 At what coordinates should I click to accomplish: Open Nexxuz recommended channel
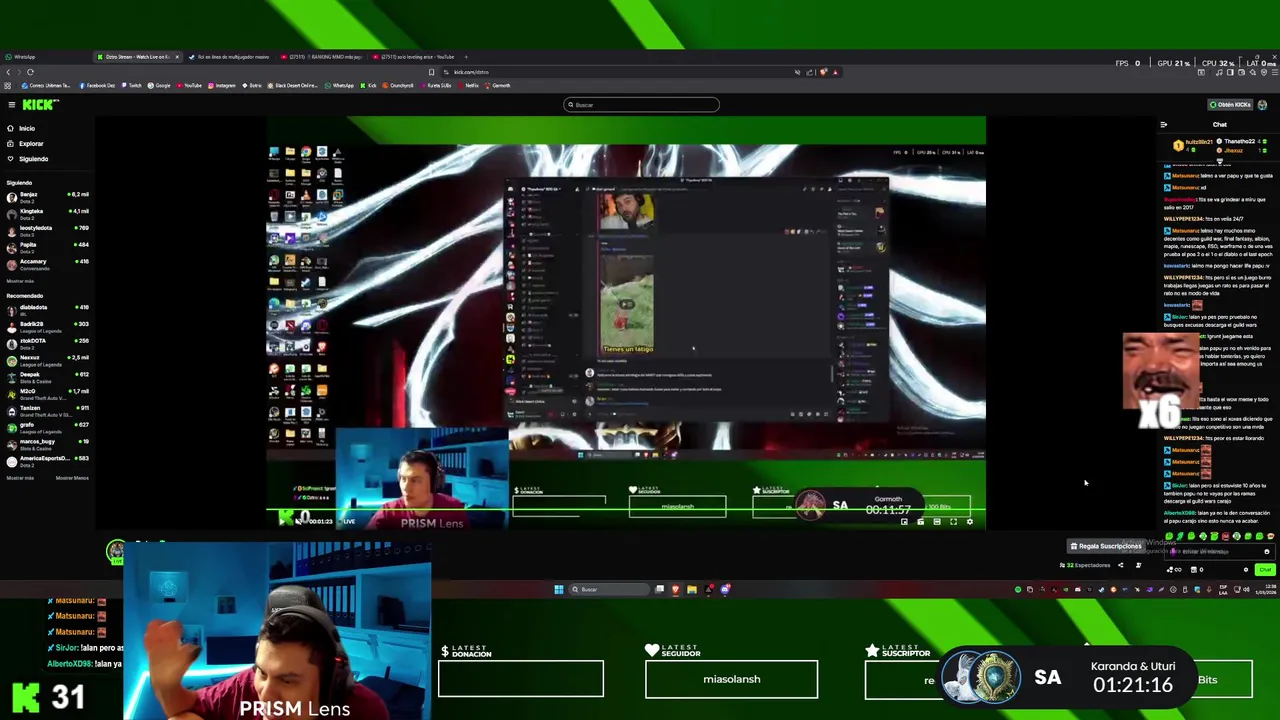pos(47,360)
